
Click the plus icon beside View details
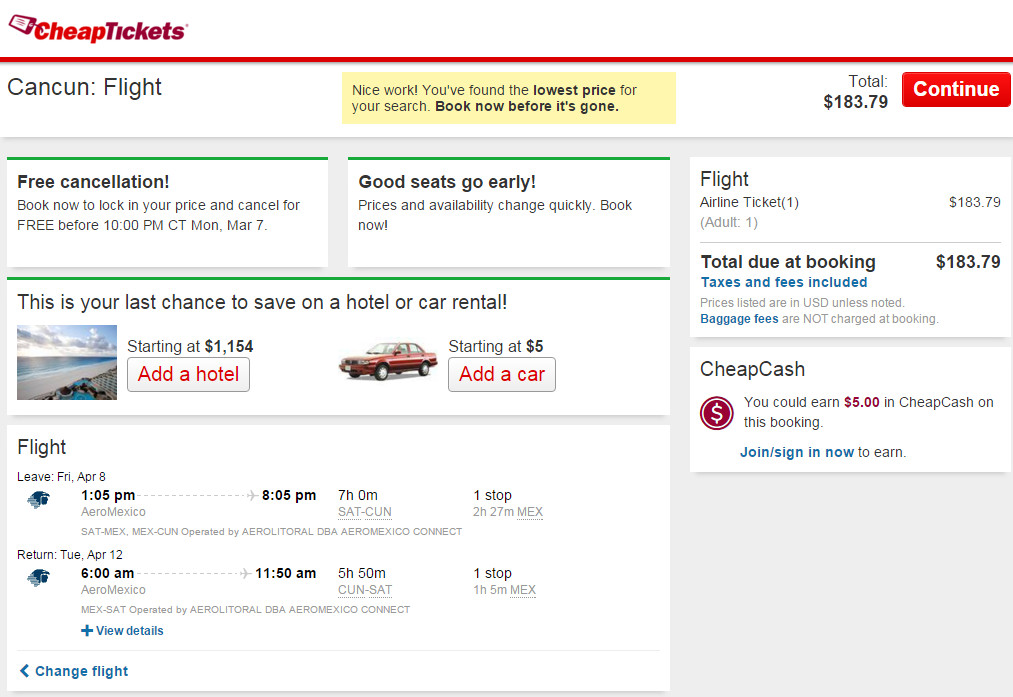coord(87,630)
